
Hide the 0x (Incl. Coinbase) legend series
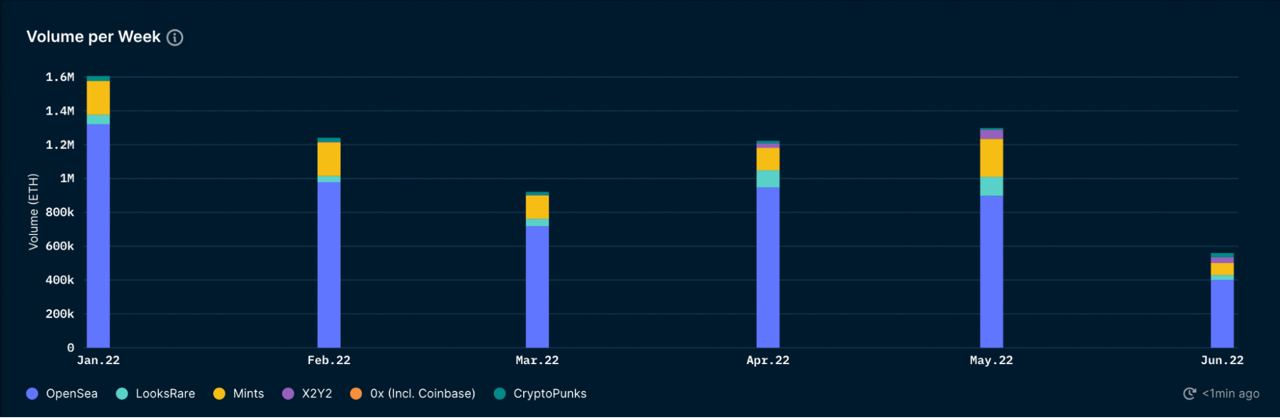pos(422,394)
